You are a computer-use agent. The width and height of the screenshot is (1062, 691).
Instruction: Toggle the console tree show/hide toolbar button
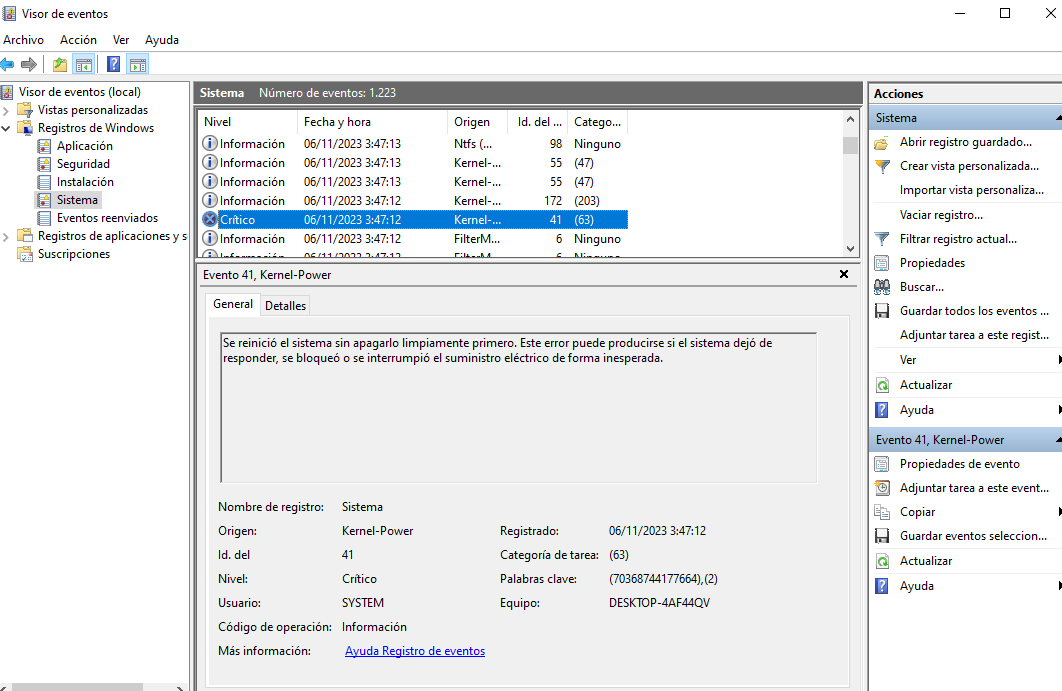(84, 65)
